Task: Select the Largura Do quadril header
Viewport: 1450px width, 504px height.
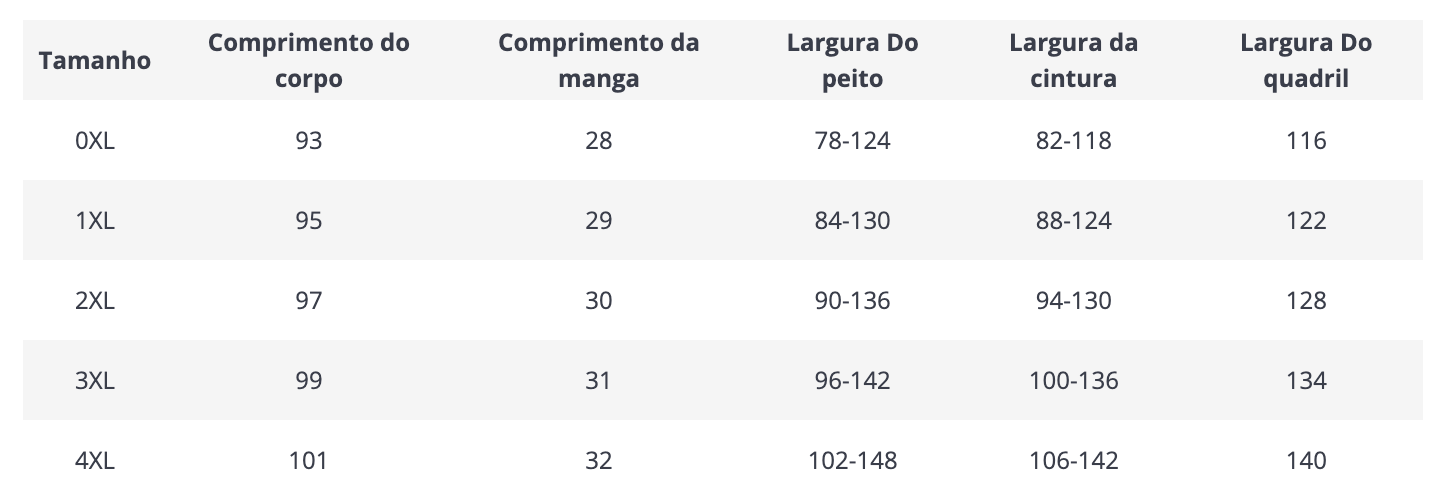Action: pyautogui.click(x=1306, y=61)
